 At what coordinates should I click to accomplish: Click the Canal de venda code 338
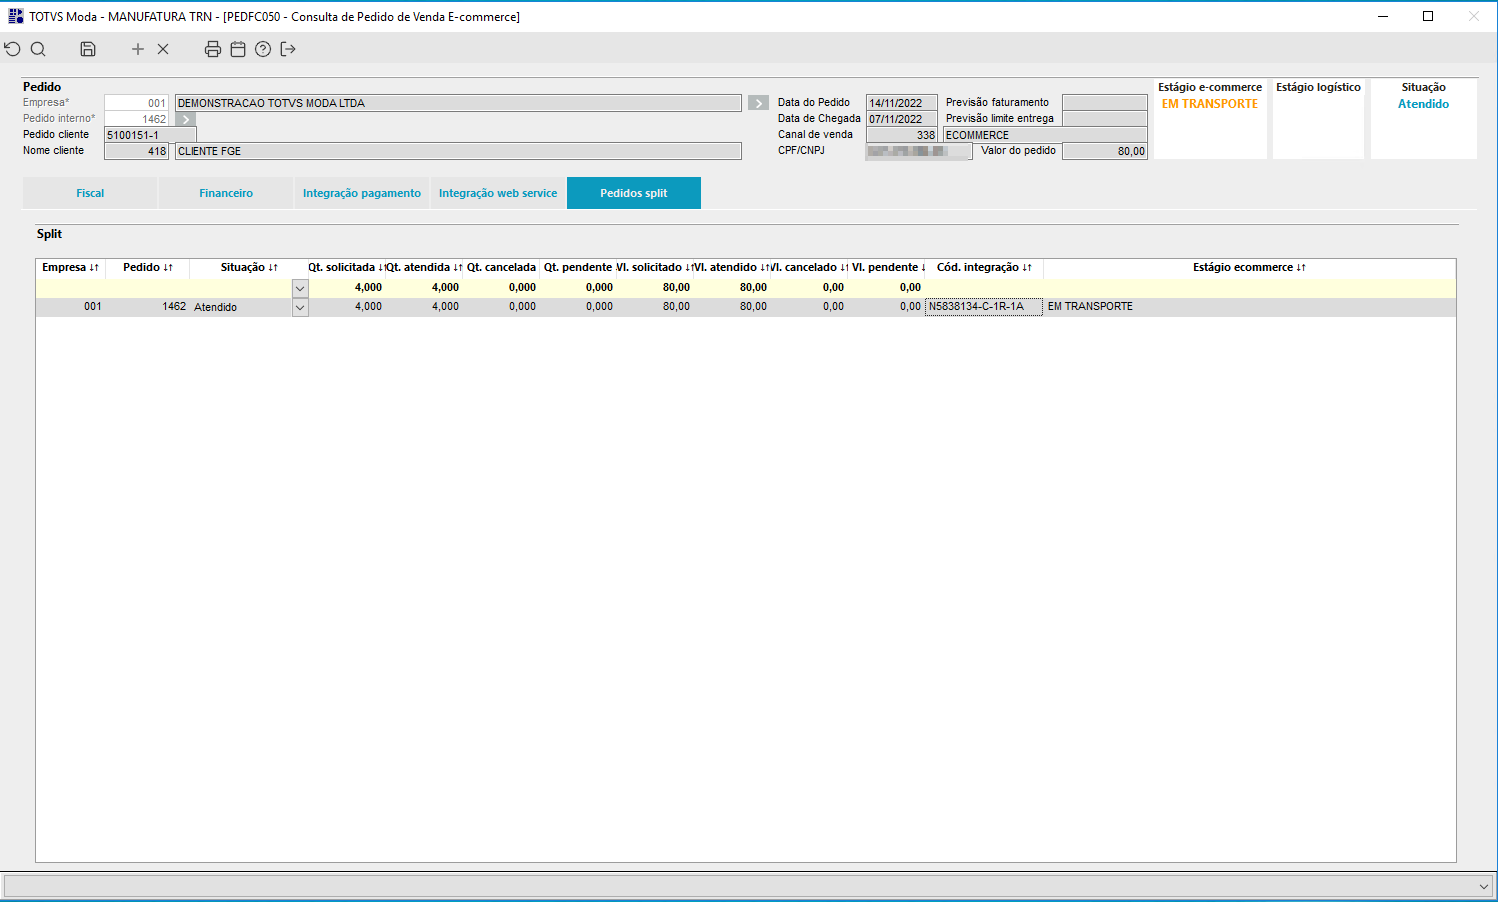(x=901, y=135)
